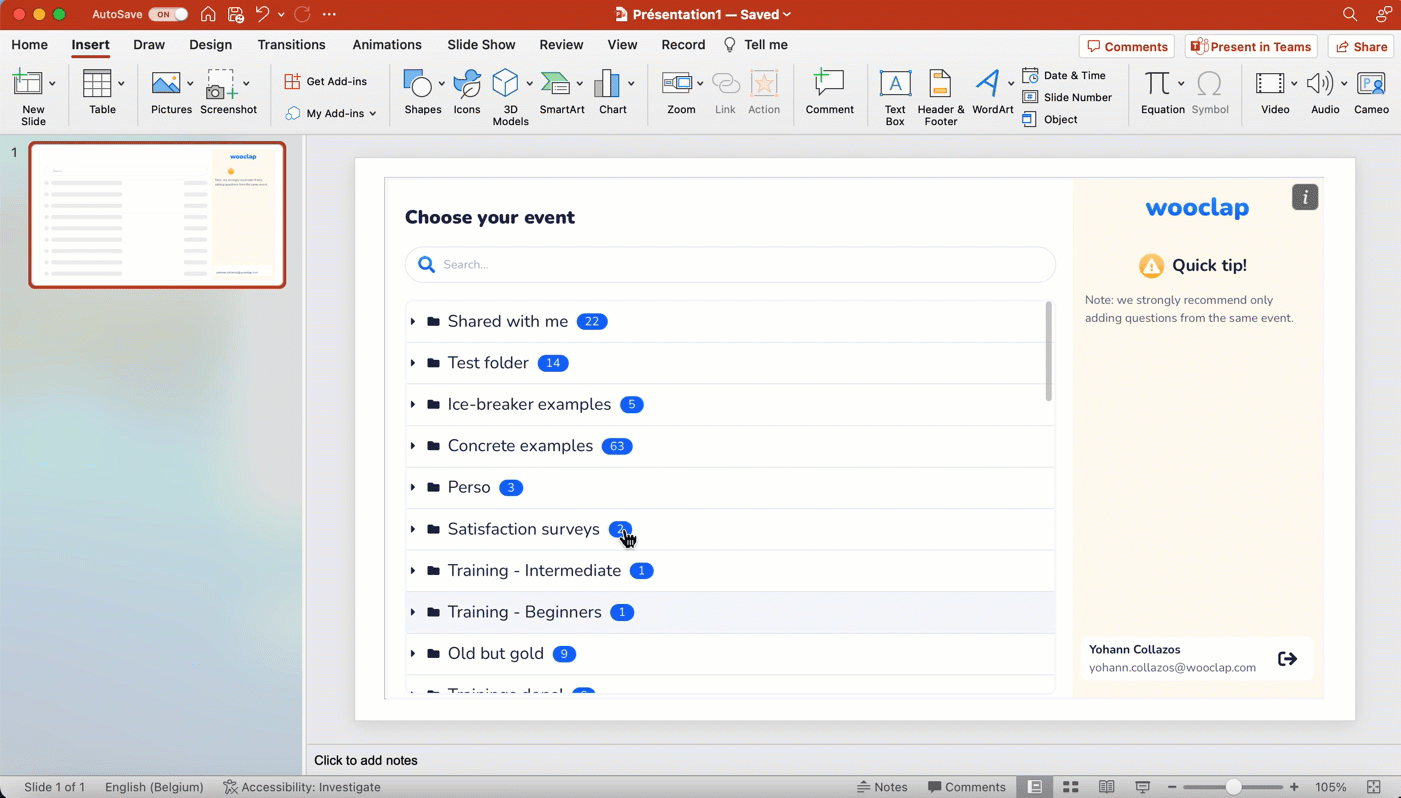1401x798 pixels.
Task: Click the Home icon in title bar
Action: [x=208, y=14]
